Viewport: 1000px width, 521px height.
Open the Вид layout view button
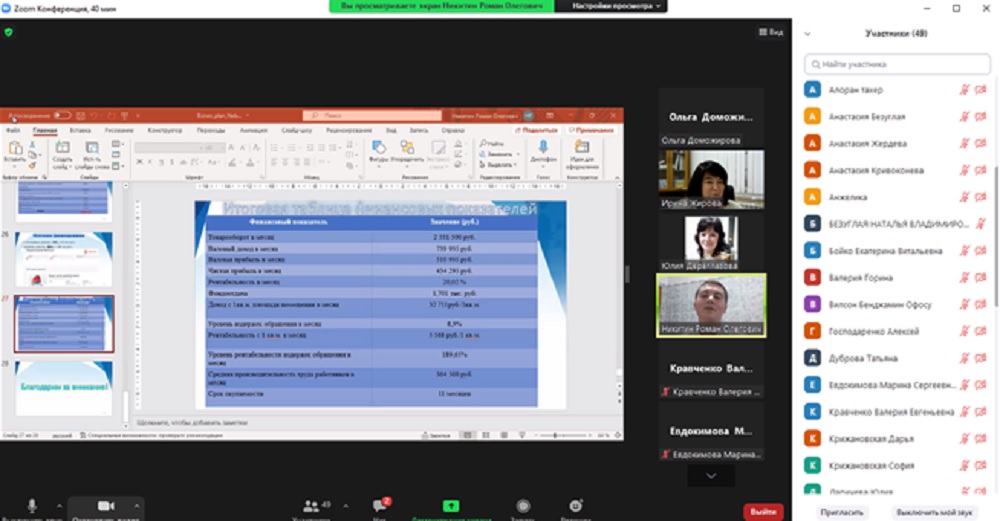coord(770,32)
